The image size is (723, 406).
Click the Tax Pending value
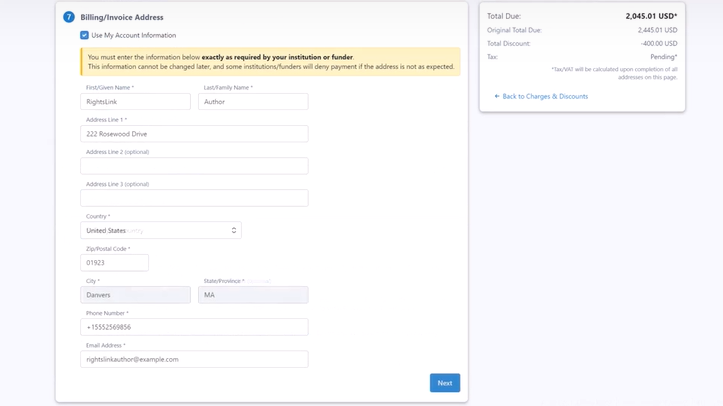tap(664, 57)
